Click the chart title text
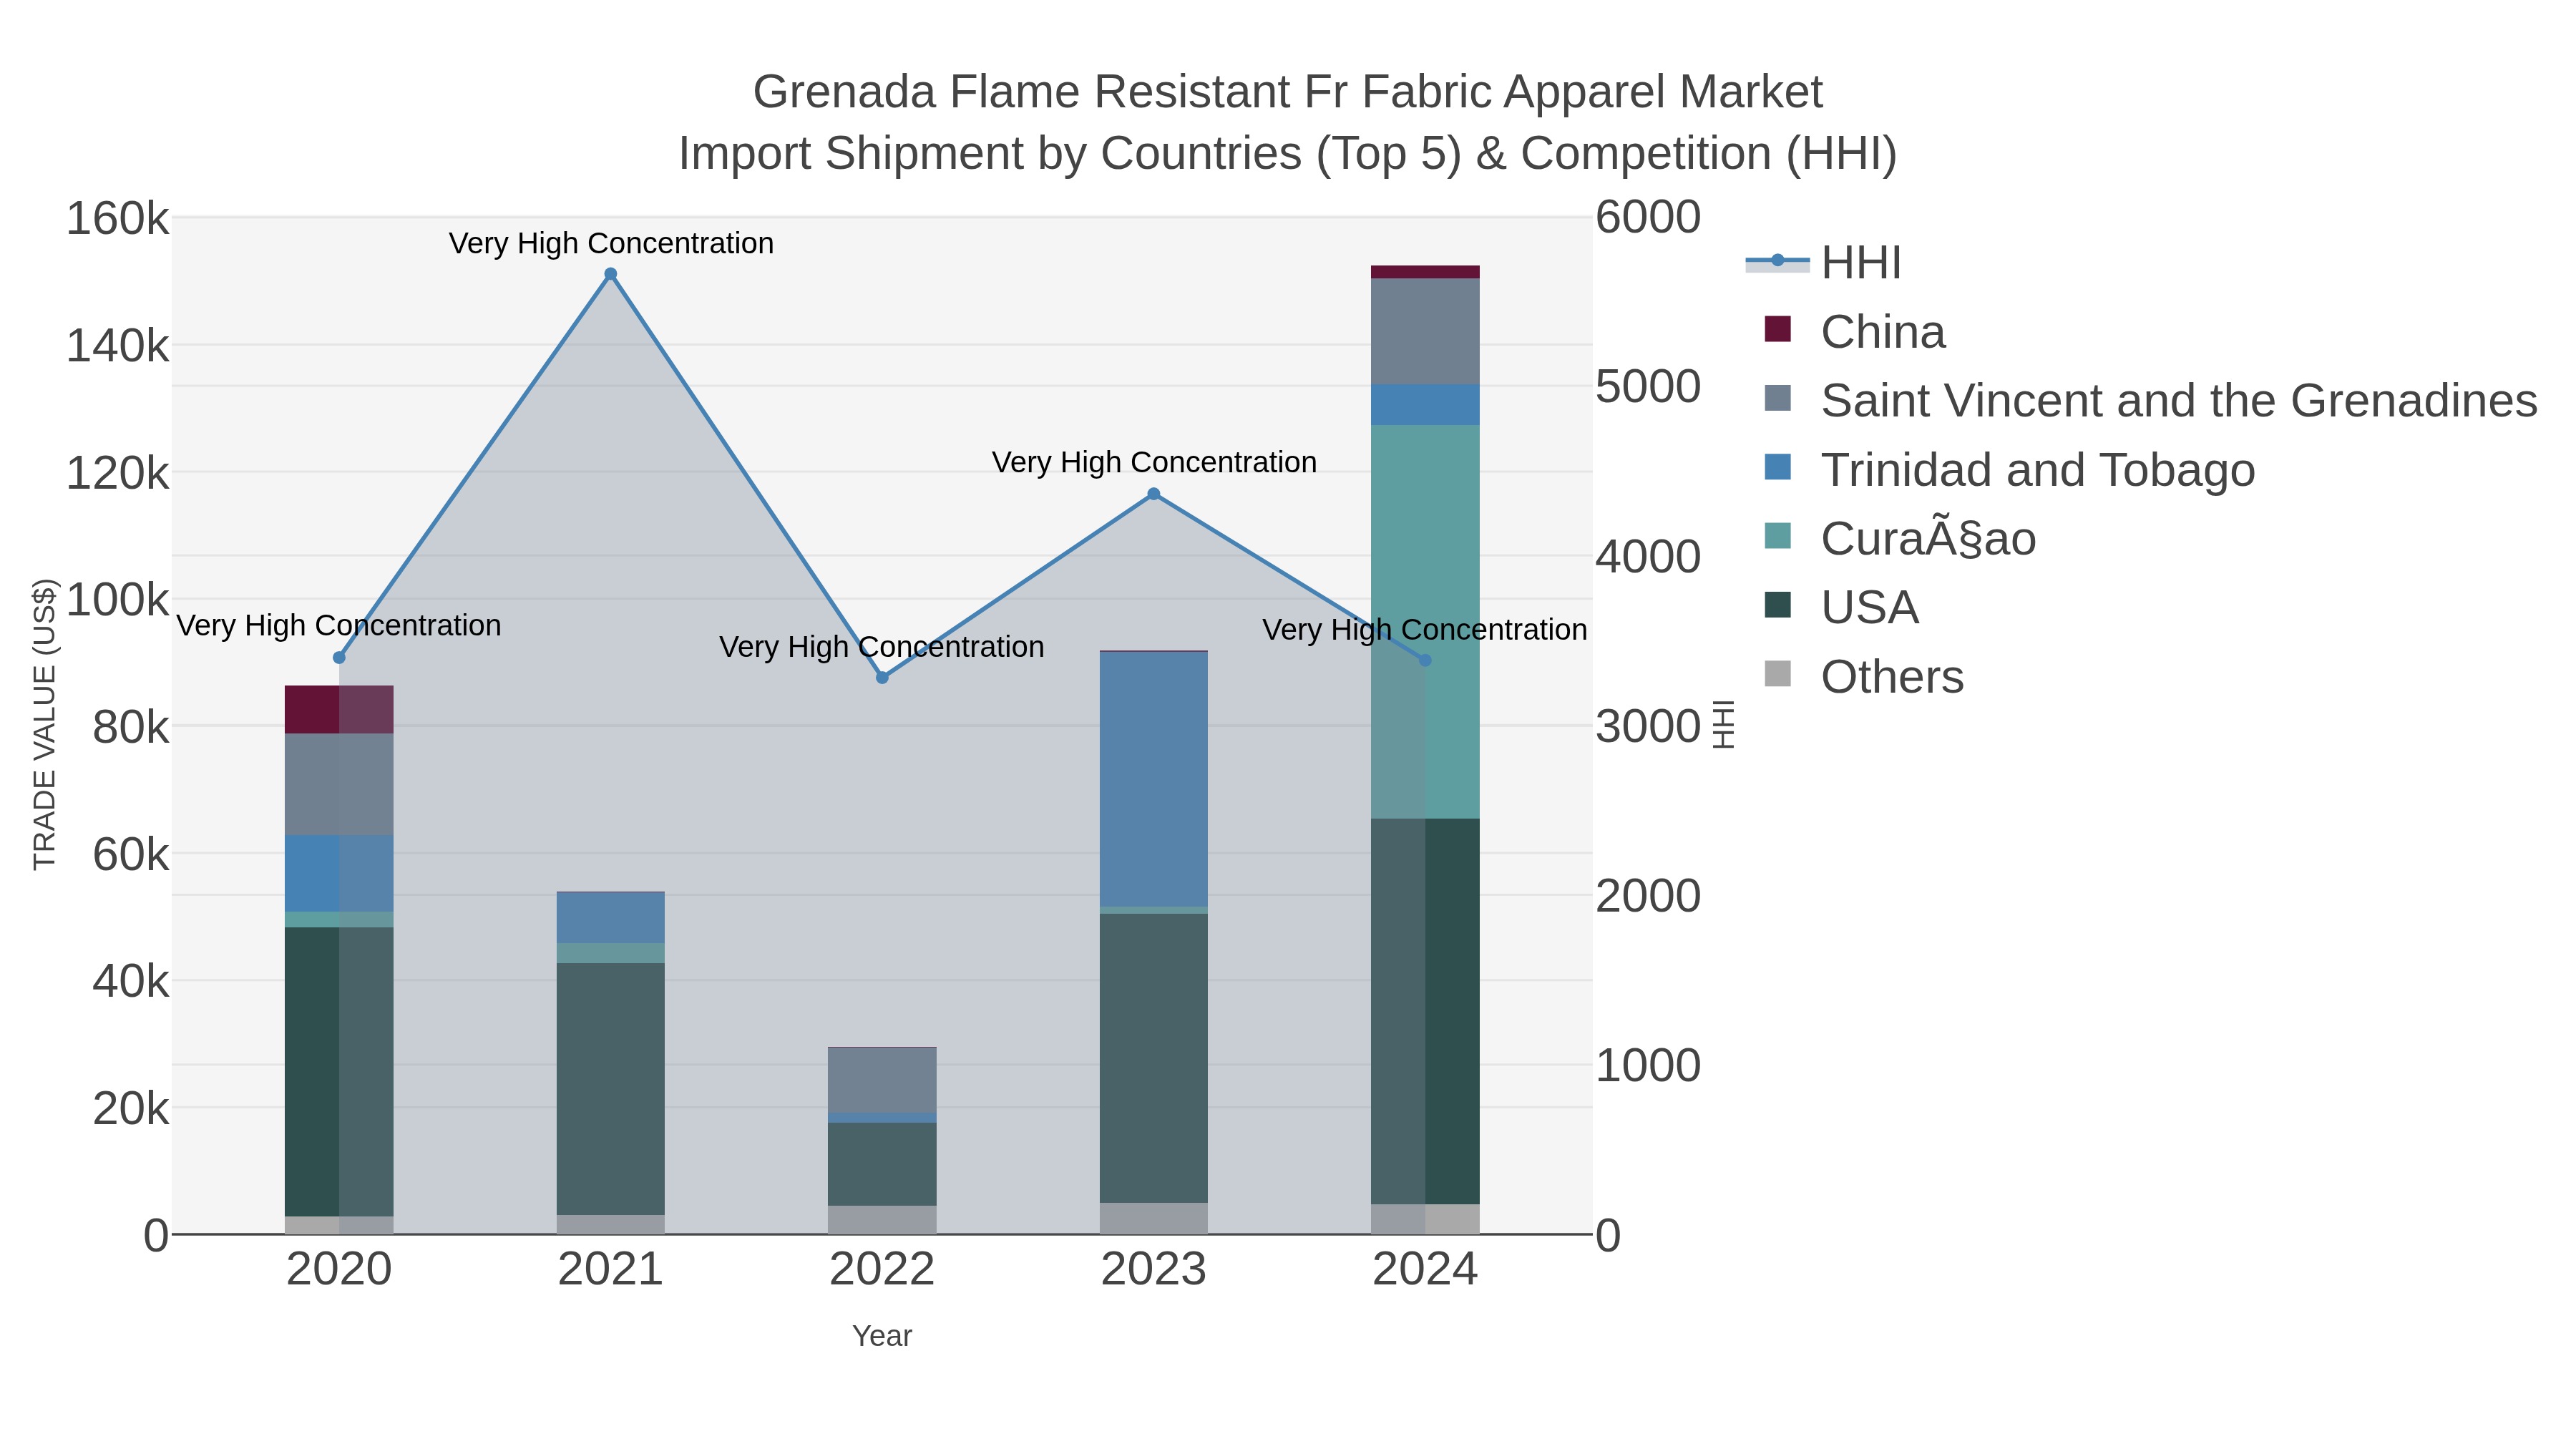 (1288, 122)
